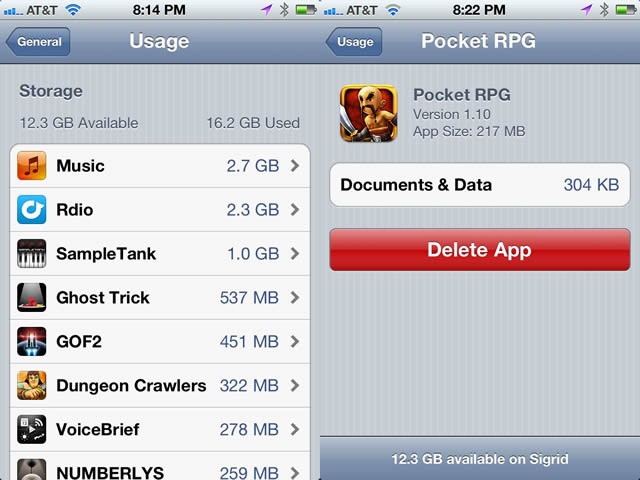The image size is (640, 480).
Task: Go back with the General button
Action: (x=38, y=42)
